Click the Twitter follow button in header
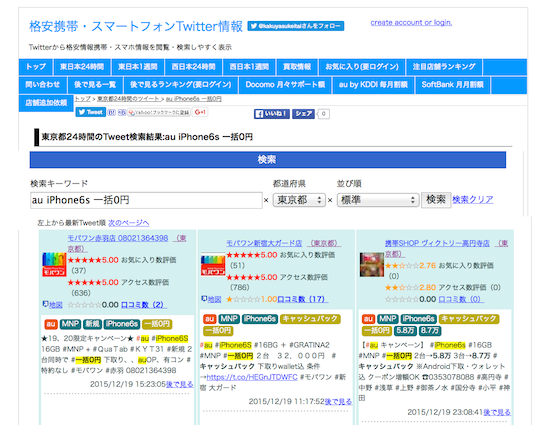 click(295, 26)
